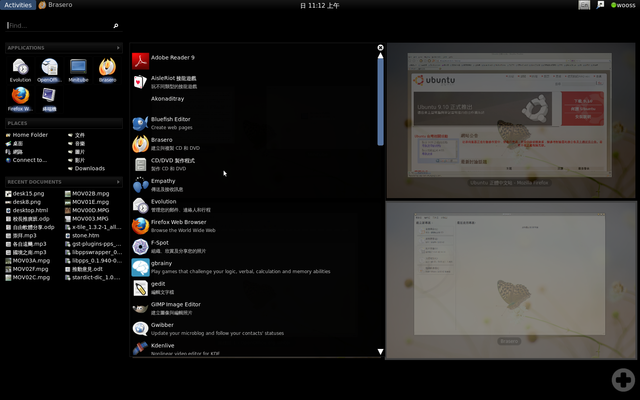Expand the Recent Documents section arrow
Viewport: 640px width, 400px height.
point(118,182)
